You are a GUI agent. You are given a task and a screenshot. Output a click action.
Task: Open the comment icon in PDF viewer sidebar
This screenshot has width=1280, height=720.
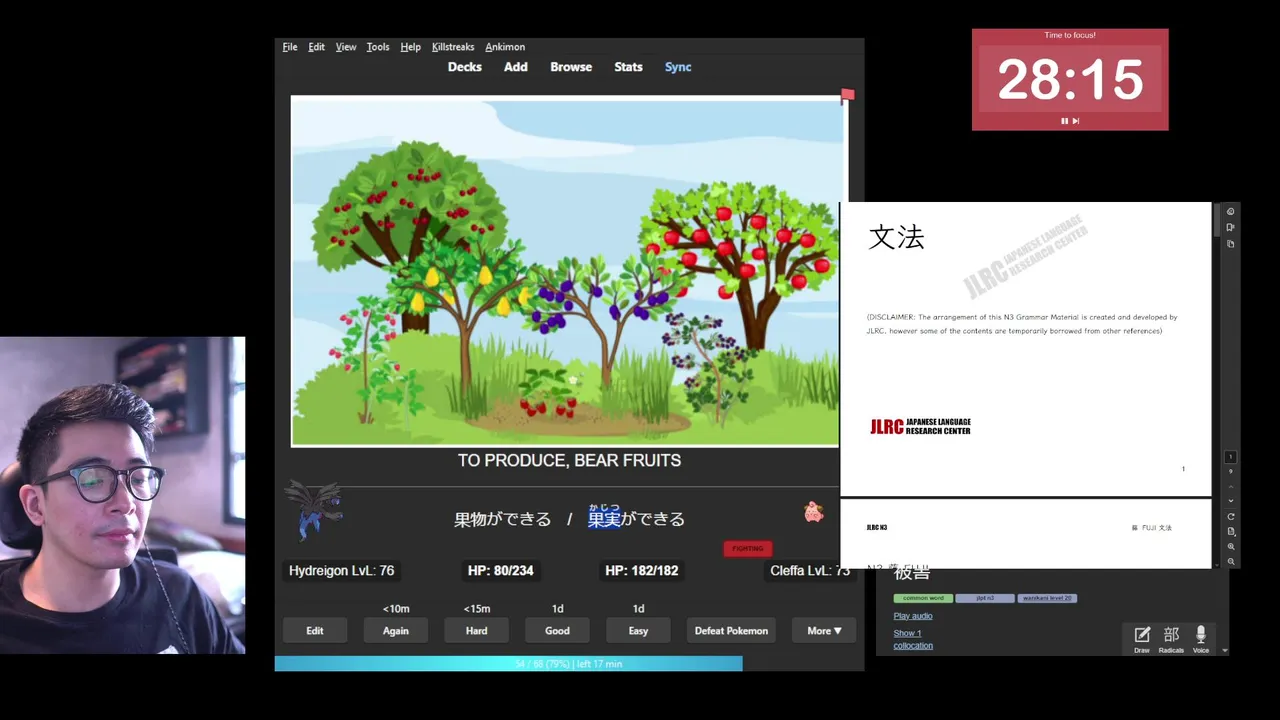coord(1230,211)
